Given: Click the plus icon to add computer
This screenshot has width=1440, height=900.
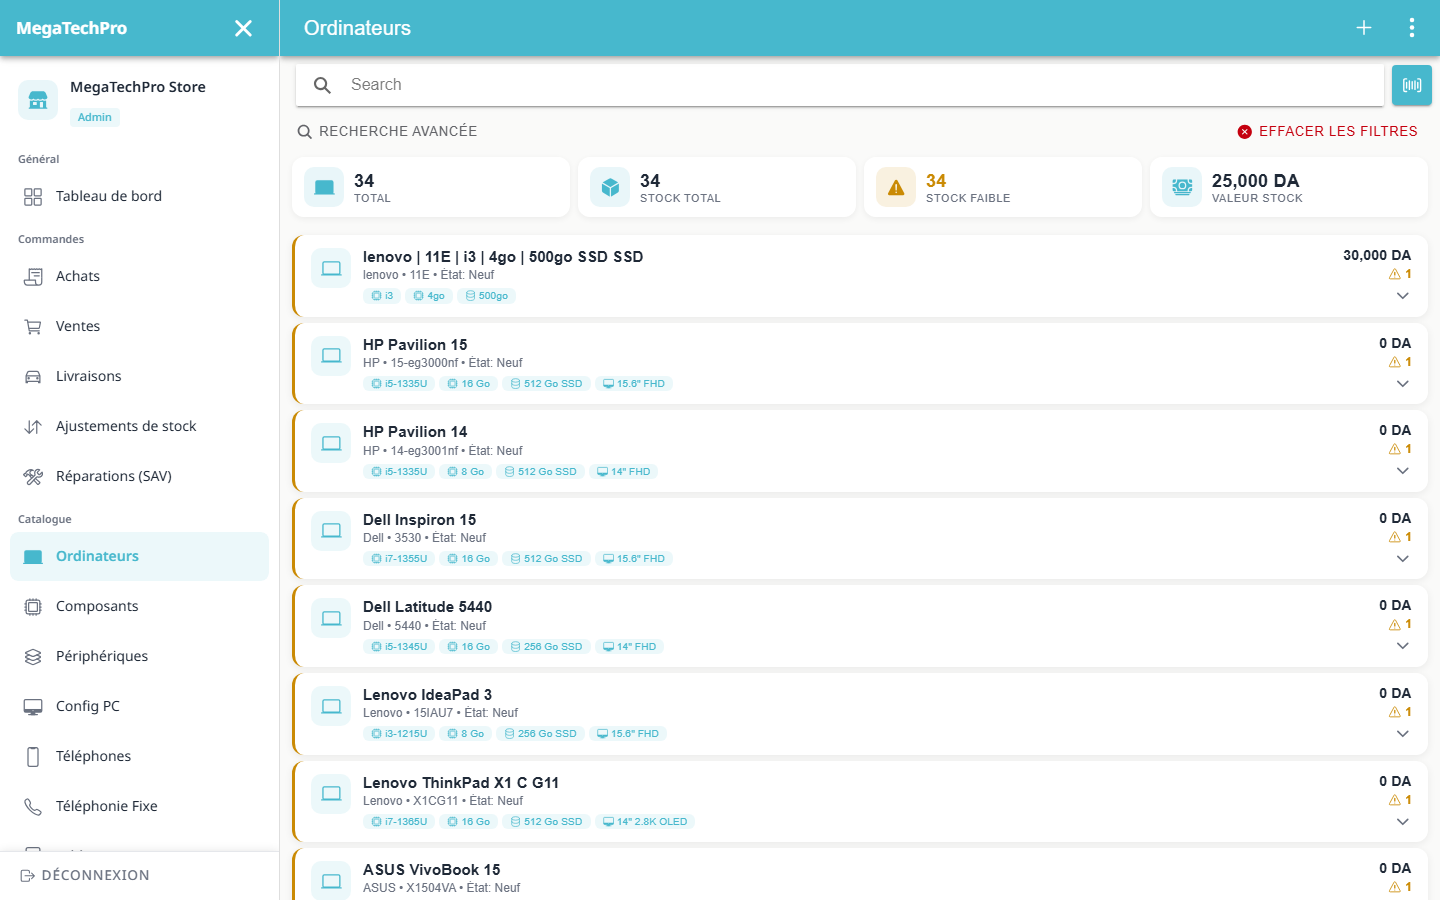Looking at the screenshot, I should tap(1364, 28).
